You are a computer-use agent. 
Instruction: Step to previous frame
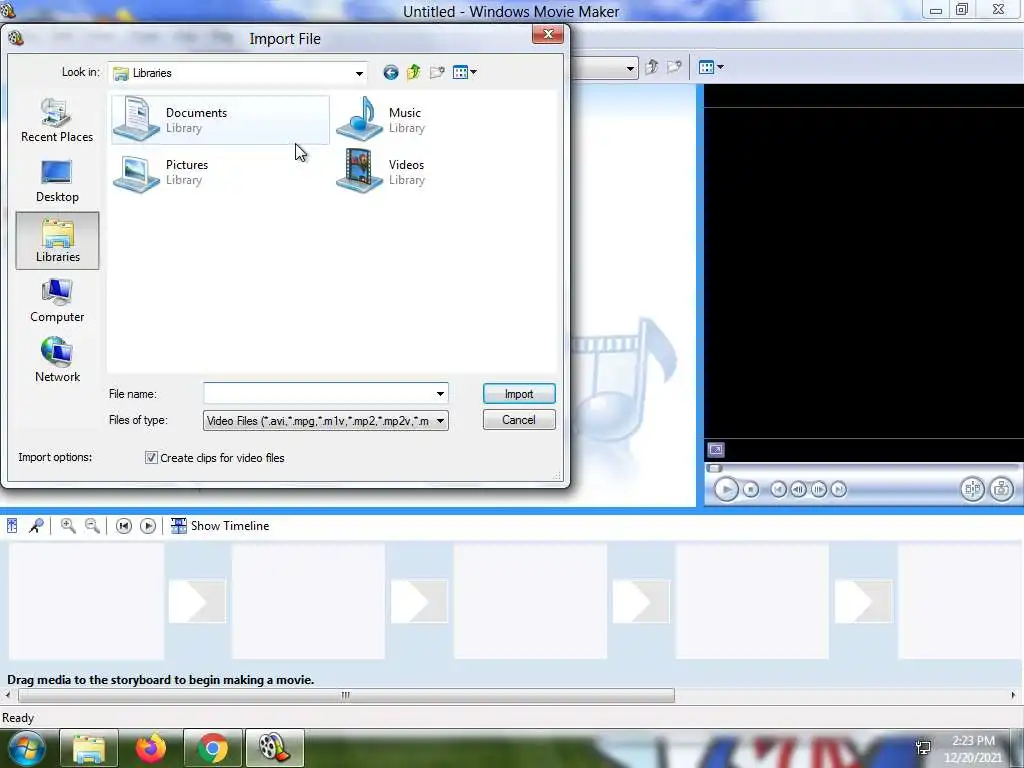(798, 489)
